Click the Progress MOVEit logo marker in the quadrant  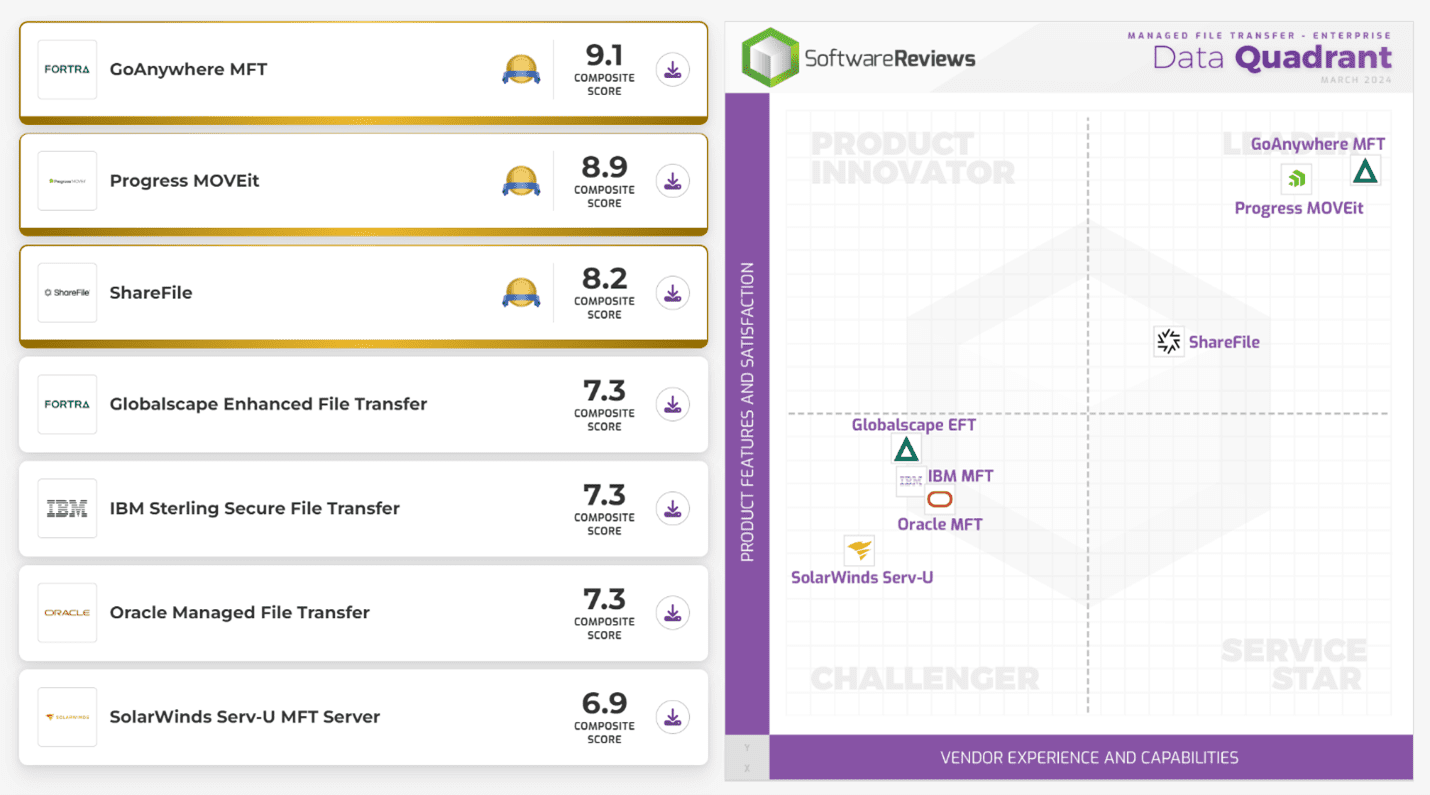(x=1296, y=177)
